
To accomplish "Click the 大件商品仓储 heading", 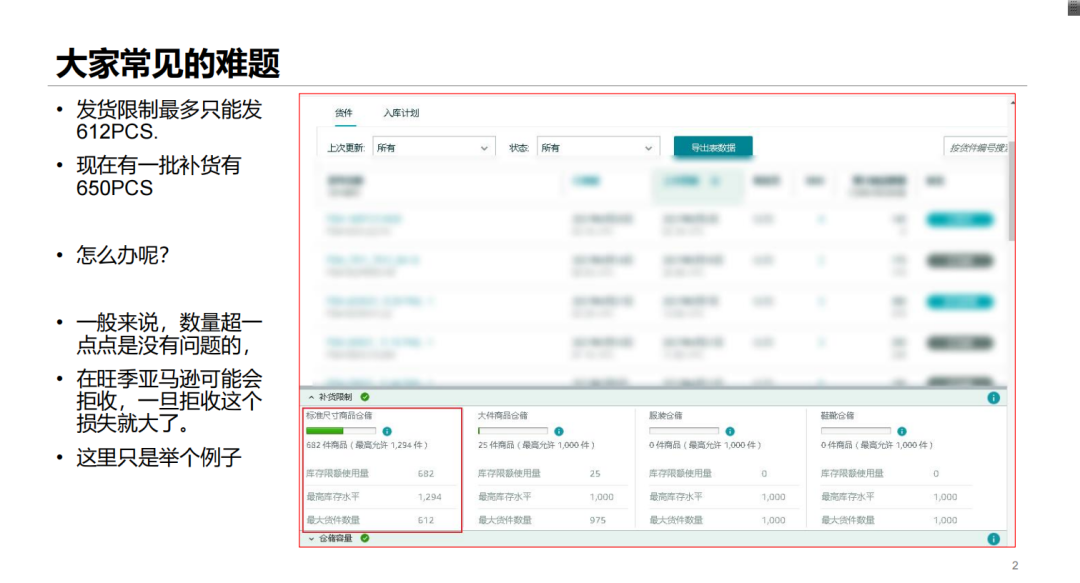I will click(x=503, y=416).
